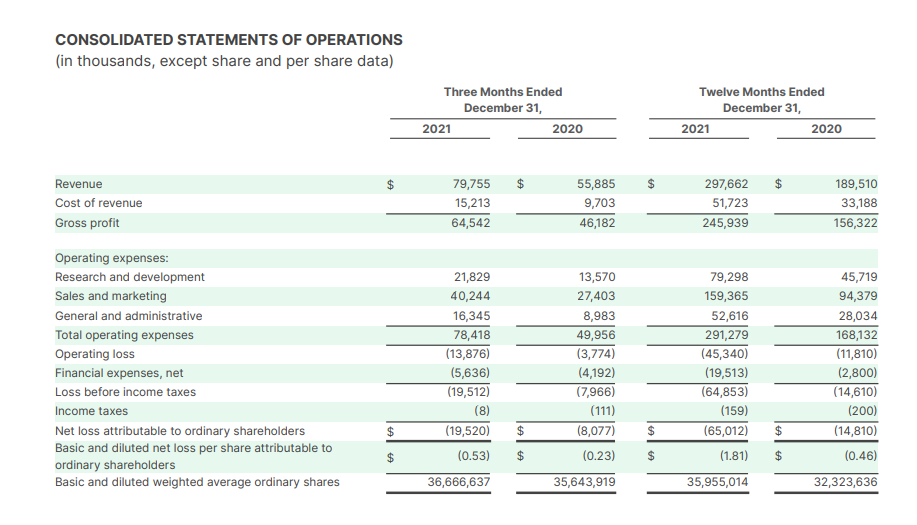Select R&D value 21,829
Screen dimensions: 917x525
coord(472,277)
